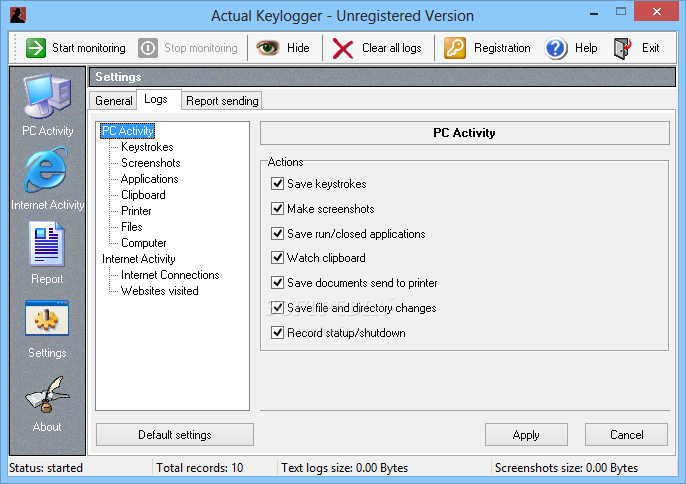Screen dimensions: 686x484
Task: Click the Cancel button
Action: point(626,435)
